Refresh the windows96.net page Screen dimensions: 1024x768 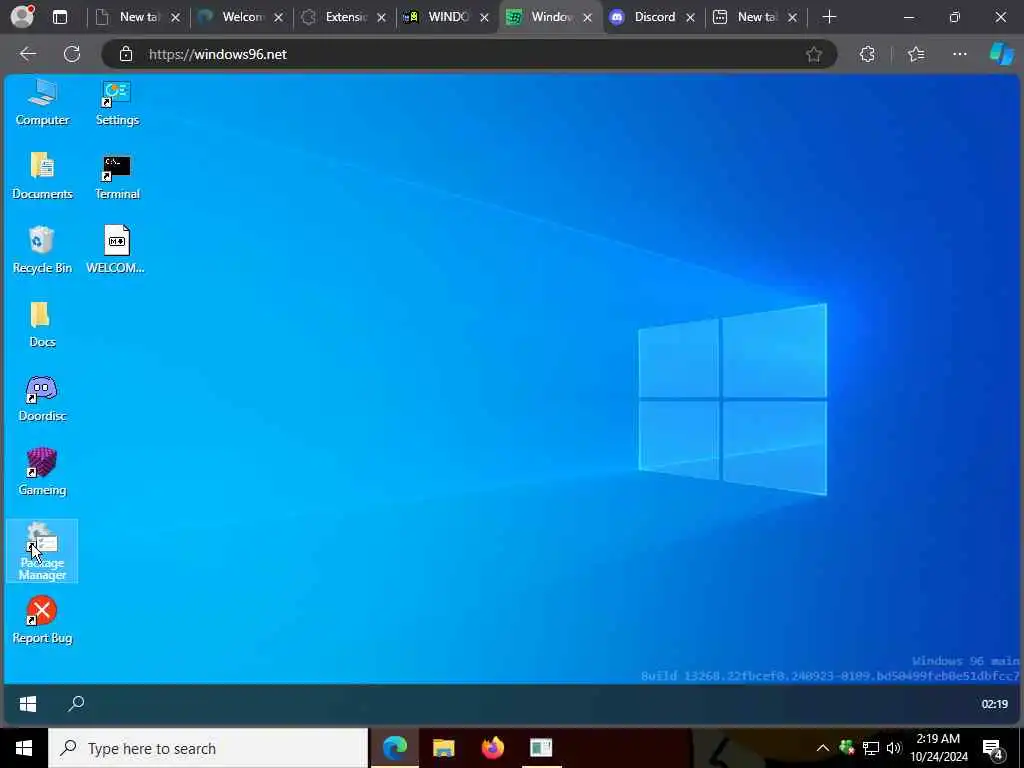pyautogui.click(x=72, y=54)
